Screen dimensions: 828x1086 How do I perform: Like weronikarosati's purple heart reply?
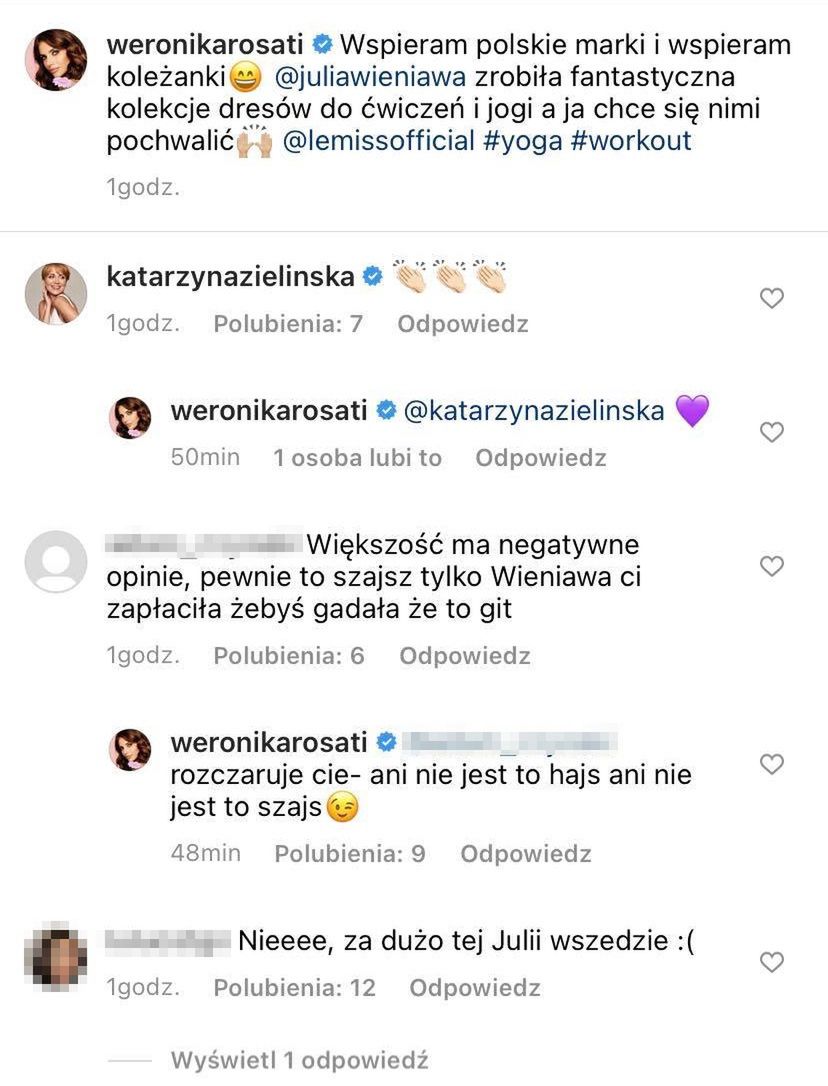(771, 432)
